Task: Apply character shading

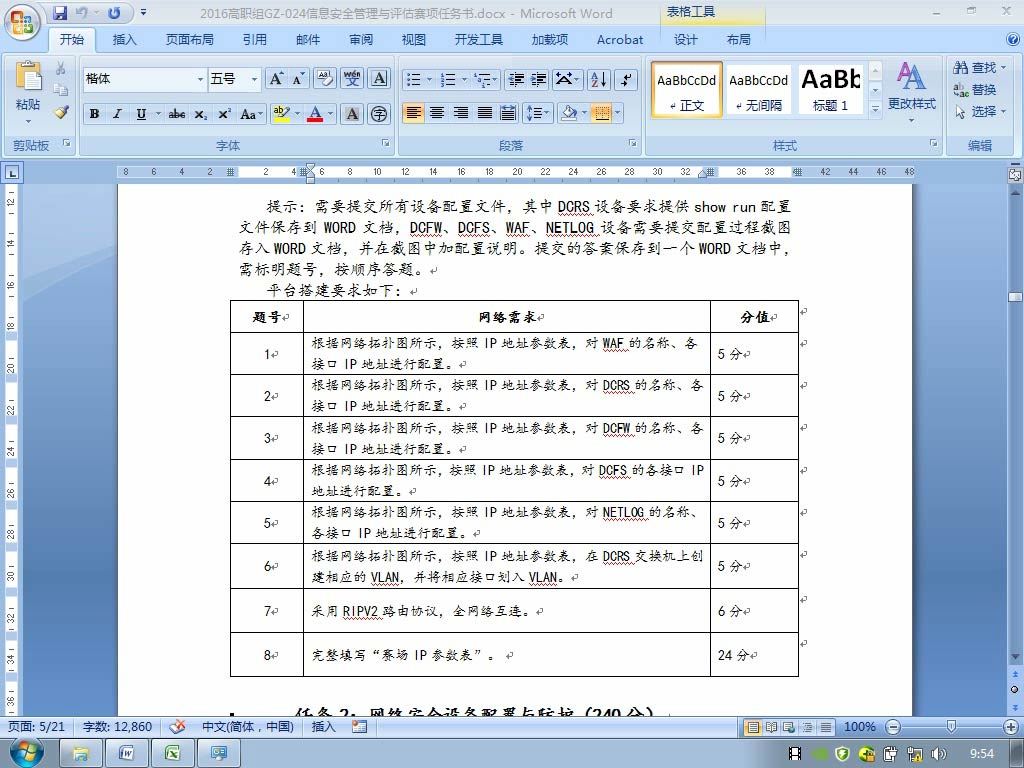Action: (x=352, y=114)
